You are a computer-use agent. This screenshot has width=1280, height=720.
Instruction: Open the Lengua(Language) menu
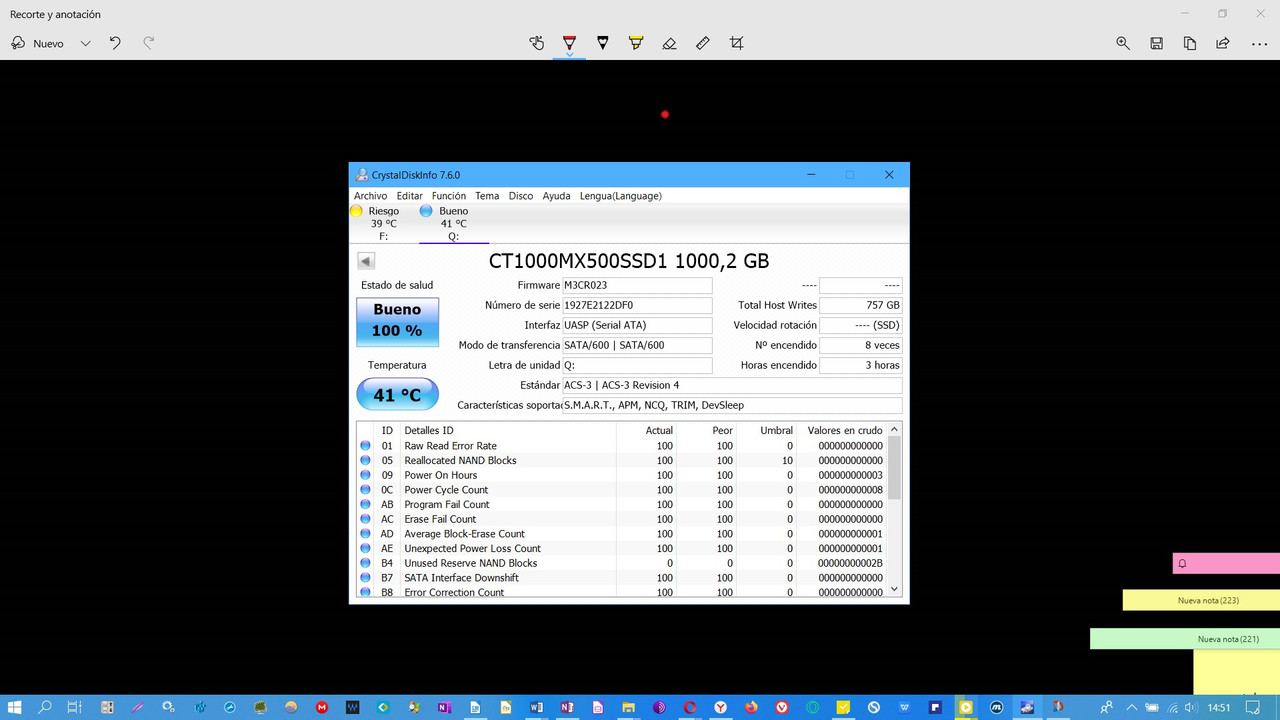[x=620, y=196]
